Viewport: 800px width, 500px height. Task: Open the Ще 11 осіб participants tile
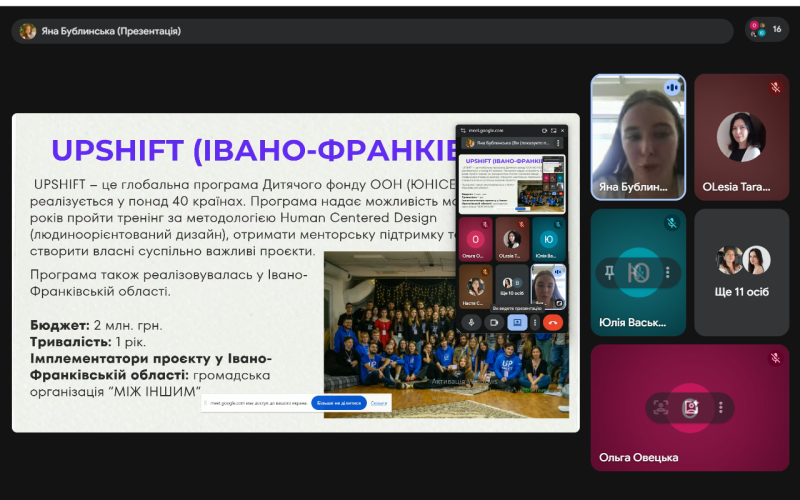click(741, 272)
